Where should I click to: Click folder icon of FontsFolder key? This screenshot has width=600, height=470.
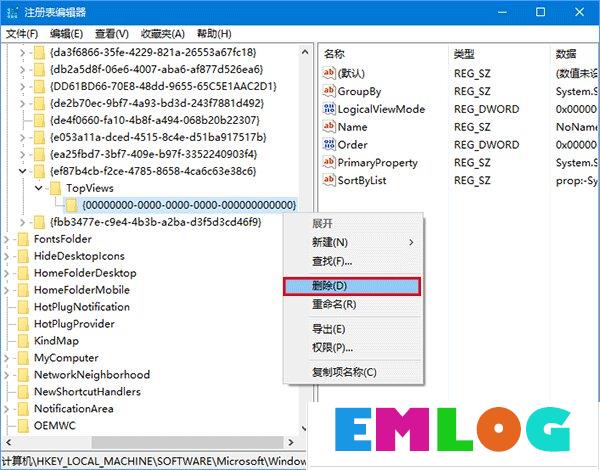[23, 239]
